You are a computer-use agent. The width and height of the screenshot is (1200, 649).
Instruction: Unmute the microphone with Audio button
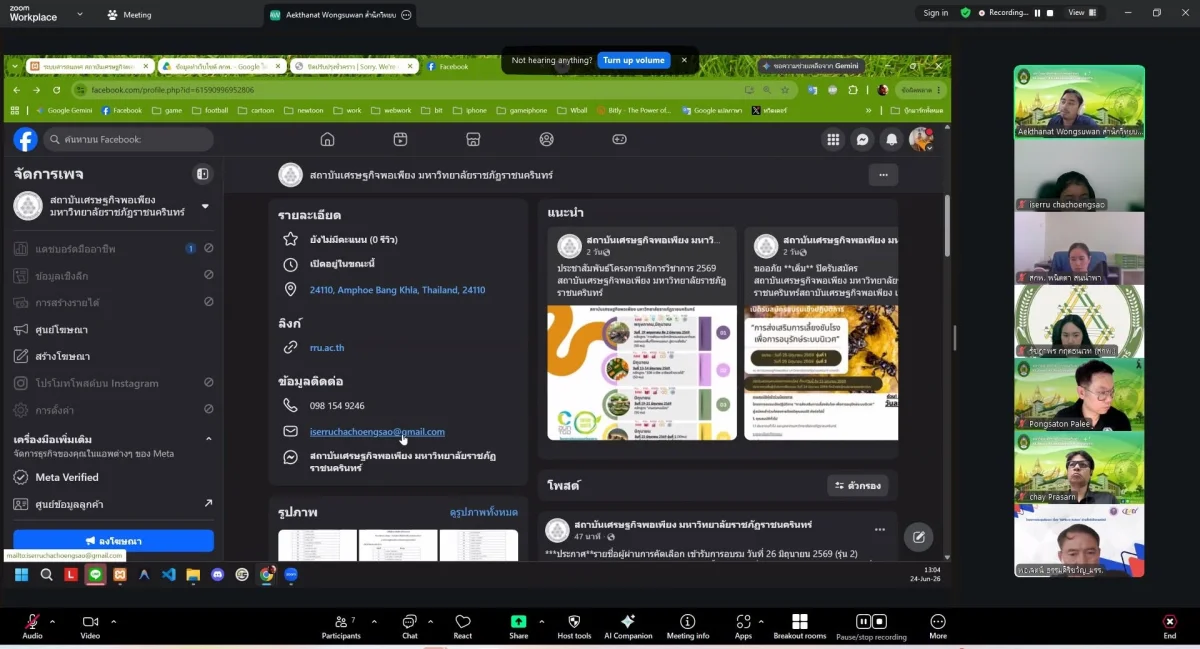coord(32,626)
